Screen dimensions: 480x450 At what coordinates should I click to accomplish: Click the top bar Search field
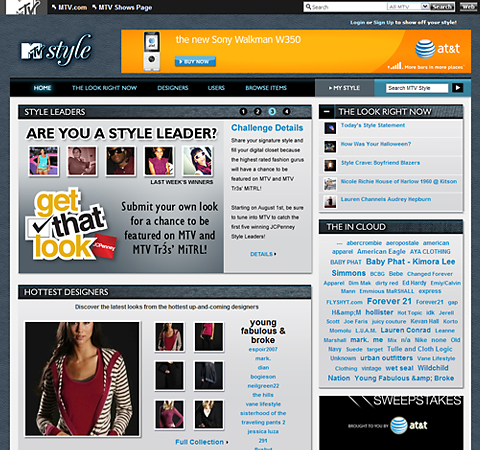click(x=345, y=7)
